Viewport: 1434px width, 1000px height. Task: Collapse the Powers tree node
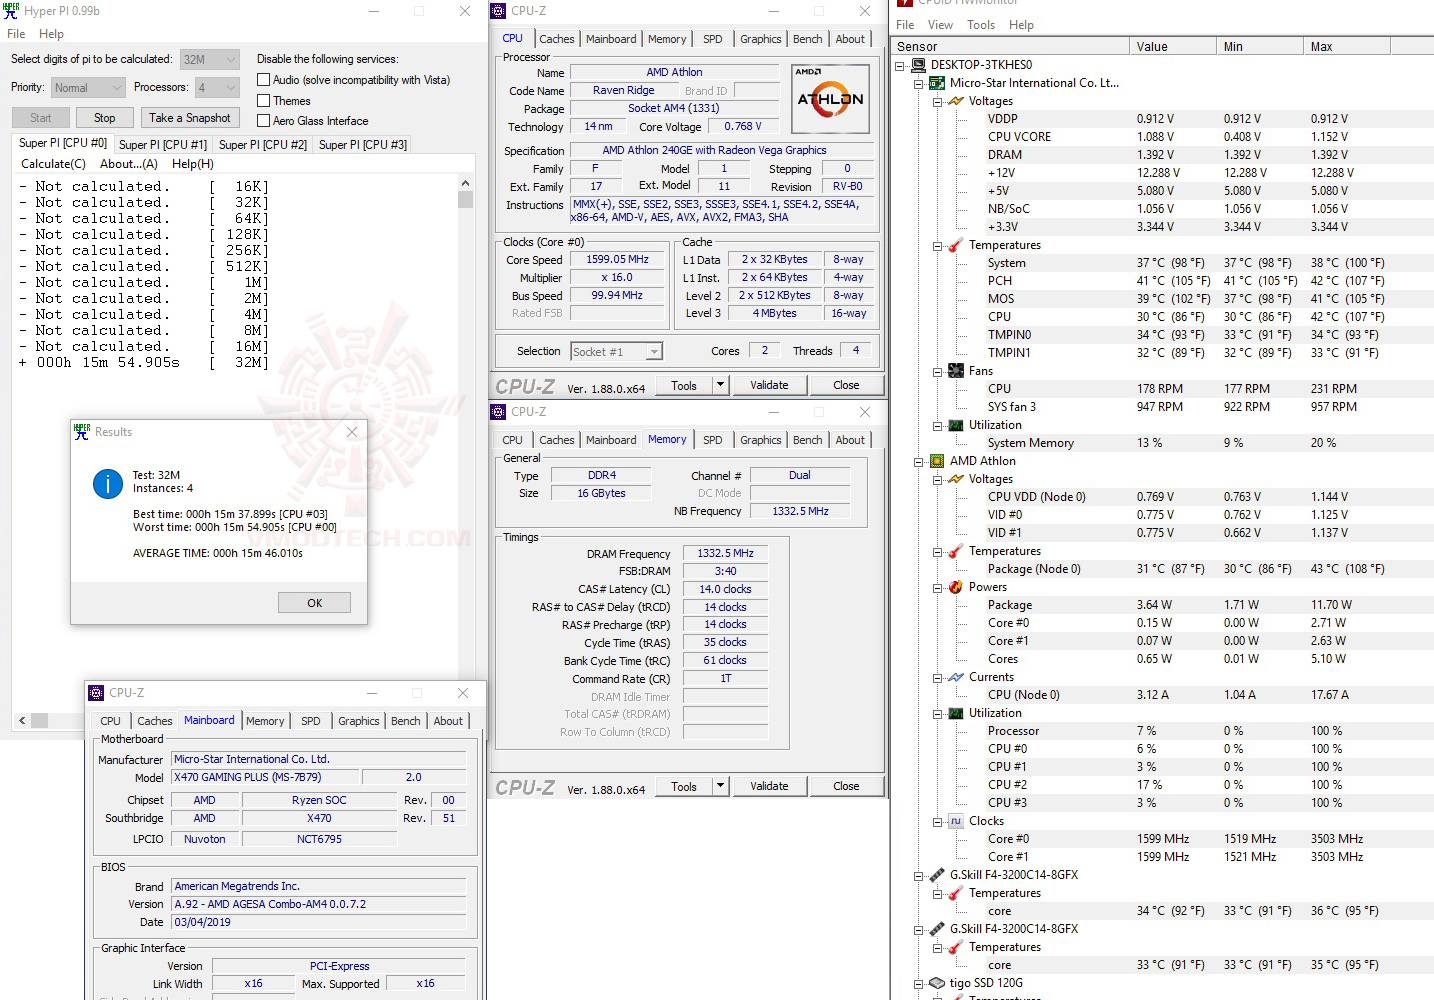[938, 587]
